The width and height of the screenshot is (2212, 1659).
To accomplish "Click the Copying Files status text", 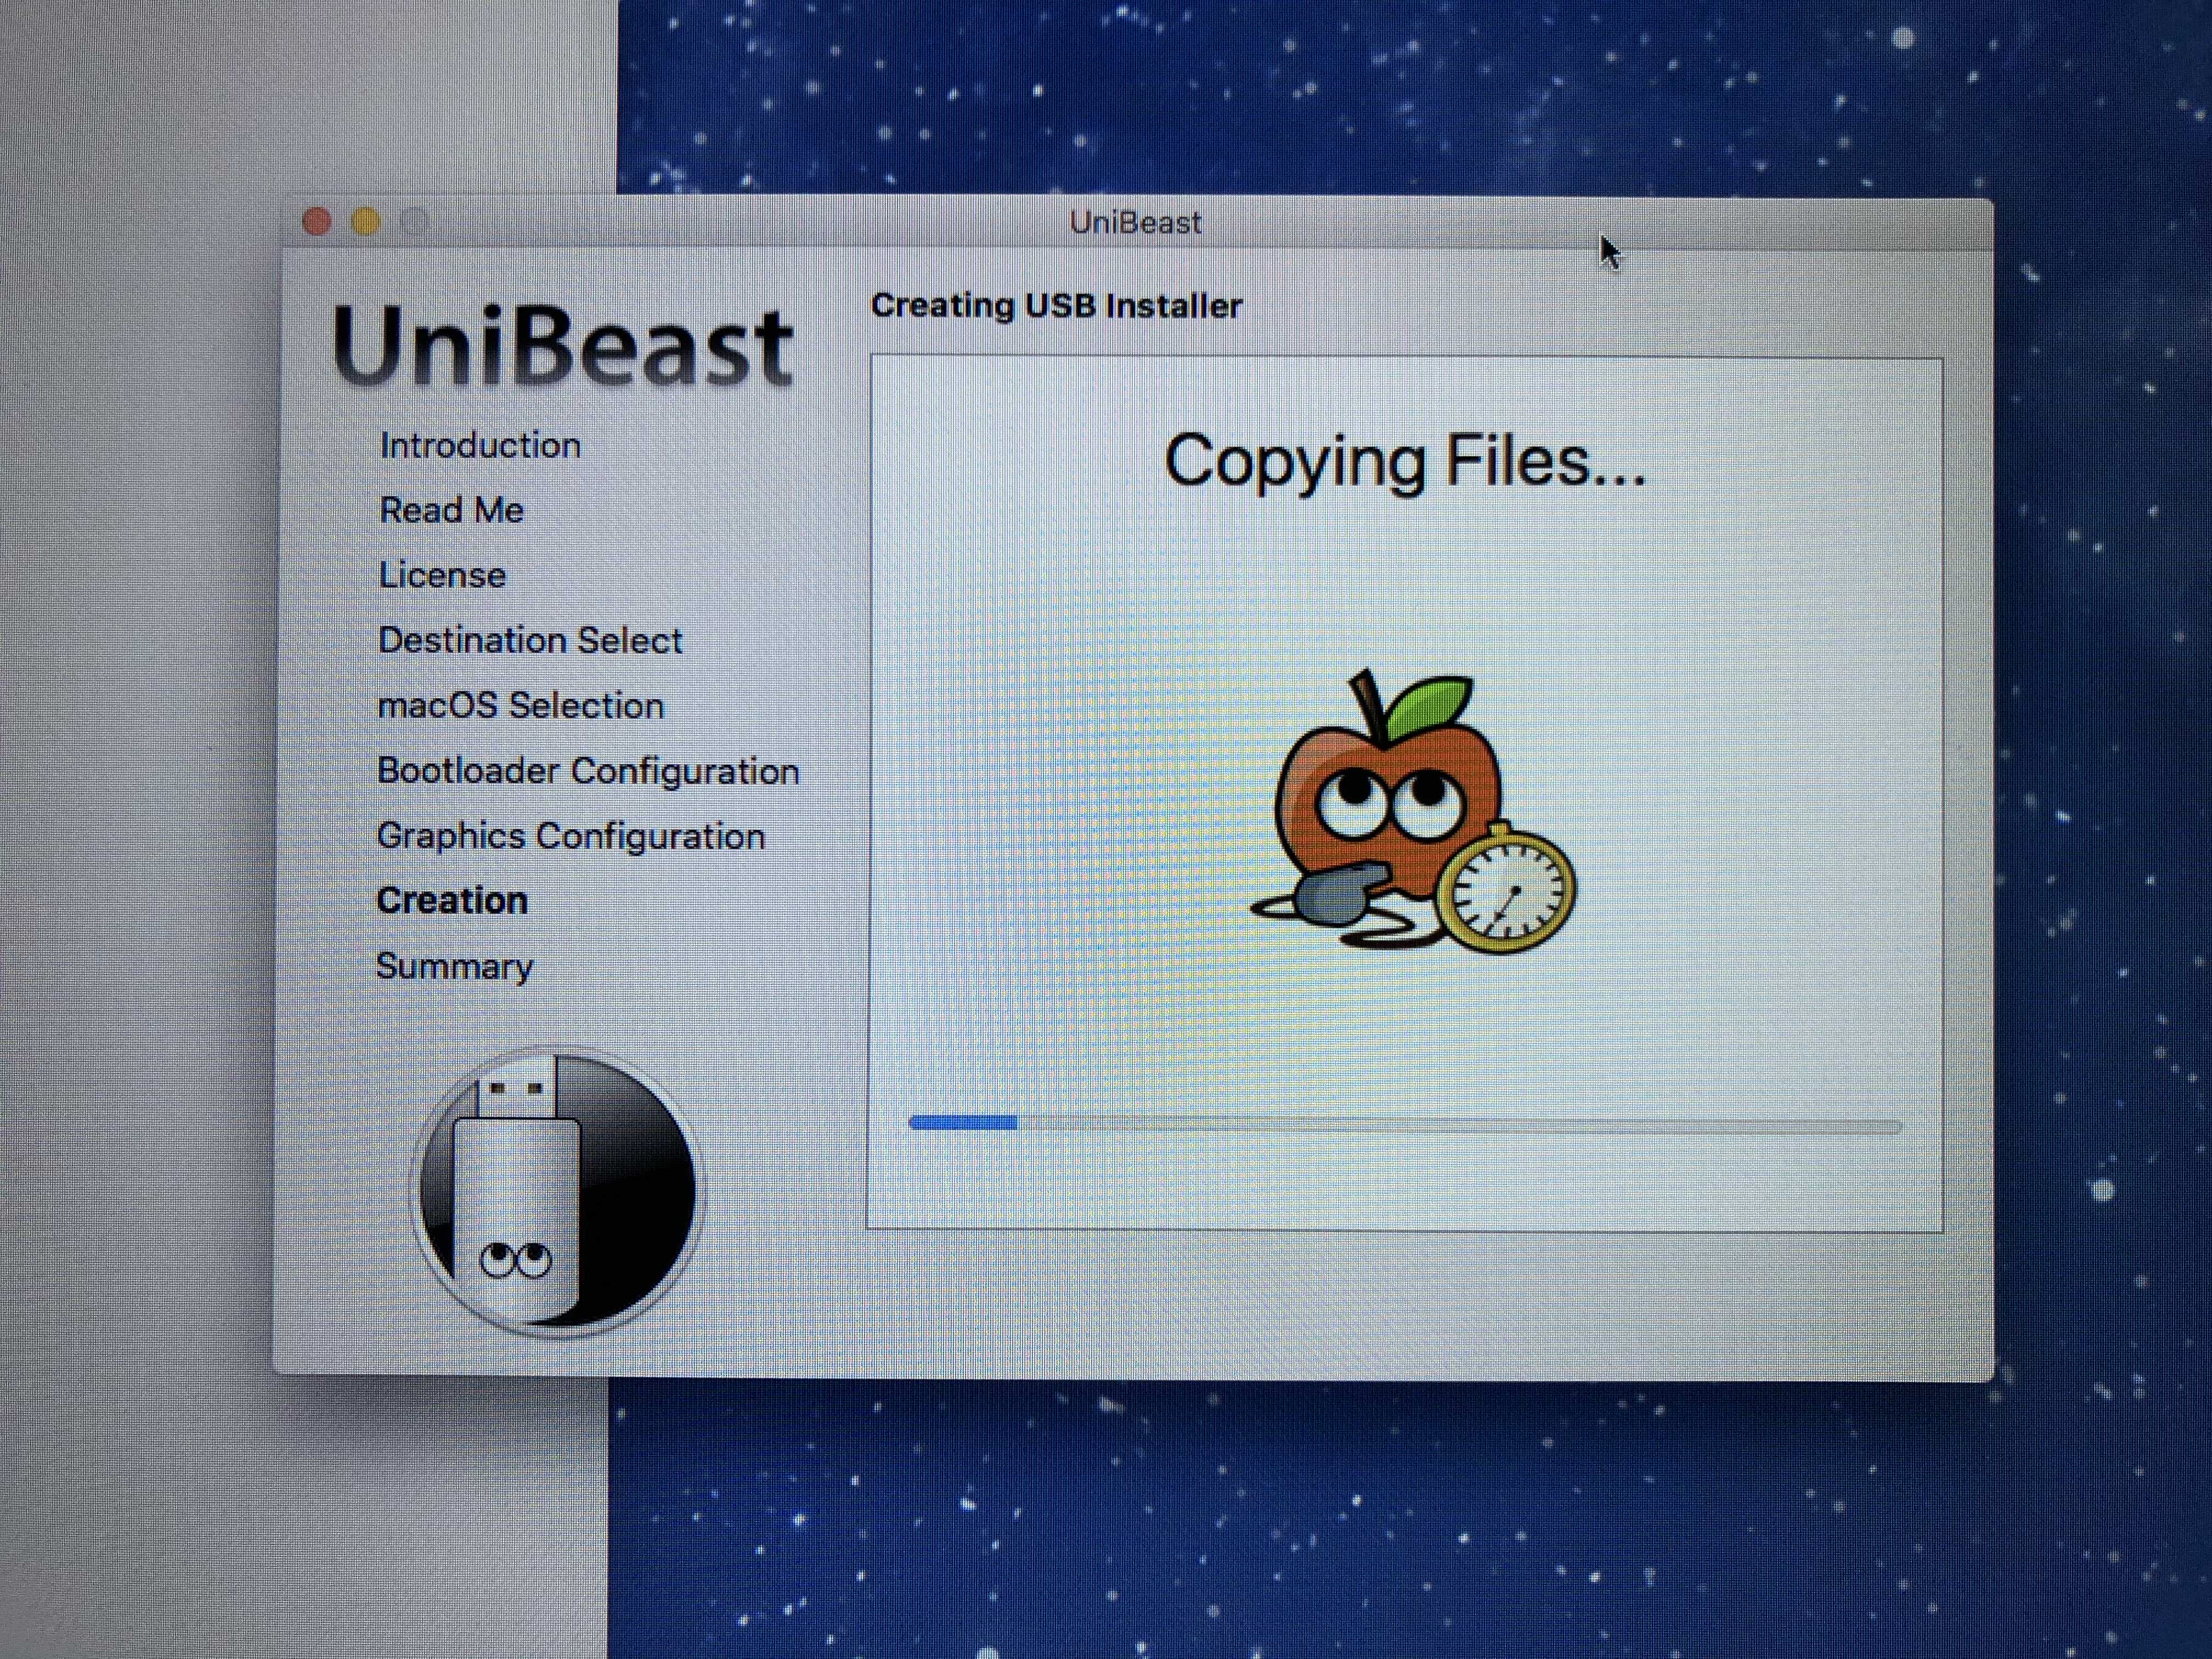I will 1404,461.
